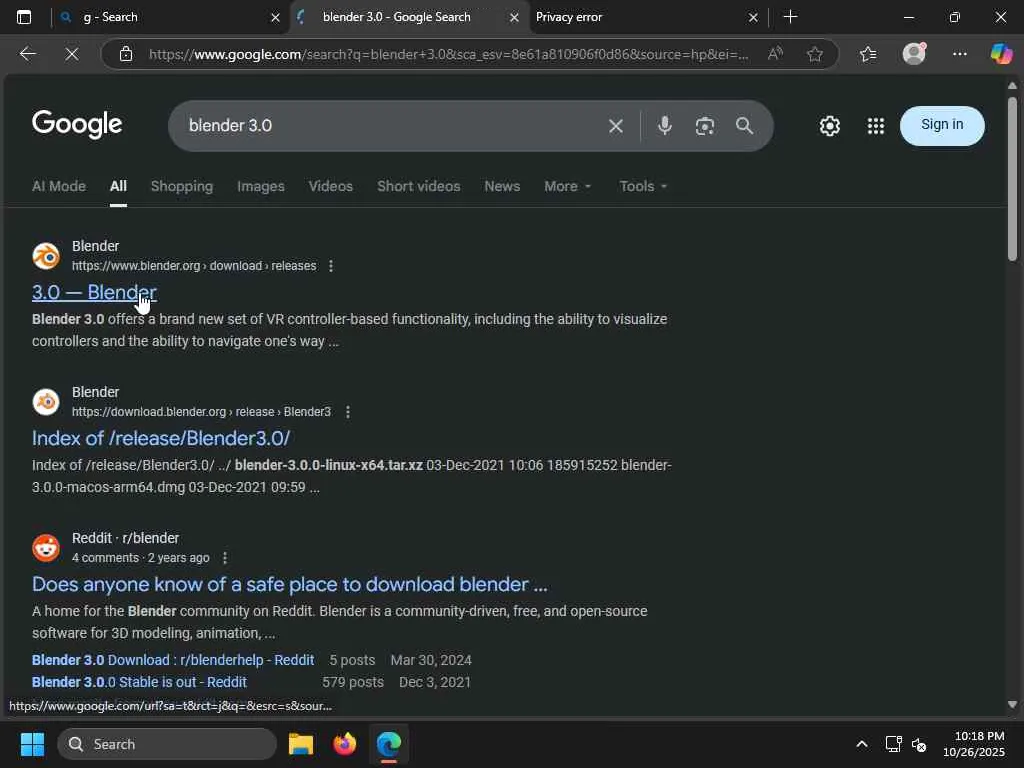Screen dimensions: 1024x768
Task: Click the Sign in button
Action: 942,125
